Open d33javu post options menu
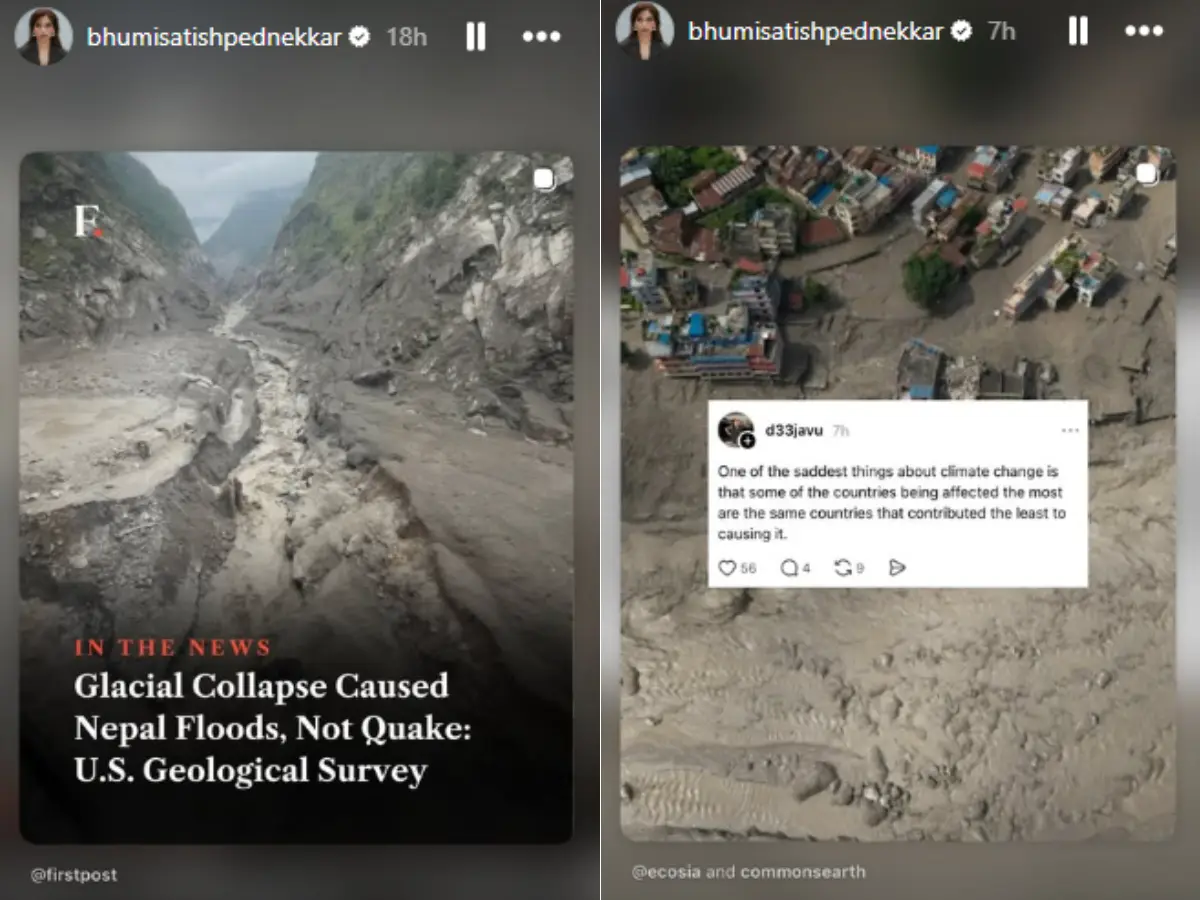Image resolution: width=1200 pixels, height=900 pixels. click(x=1069, y=430)
